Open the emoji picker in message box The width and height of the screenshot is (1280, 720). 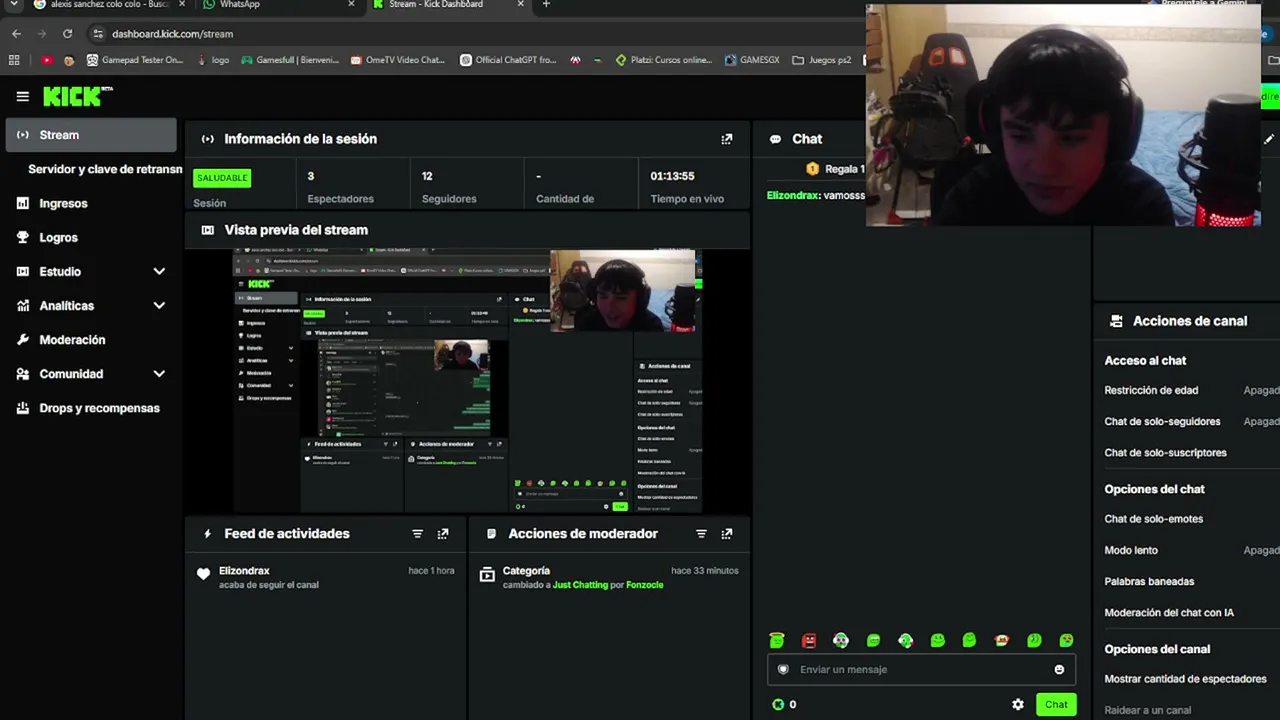(x=1059, y=670)
